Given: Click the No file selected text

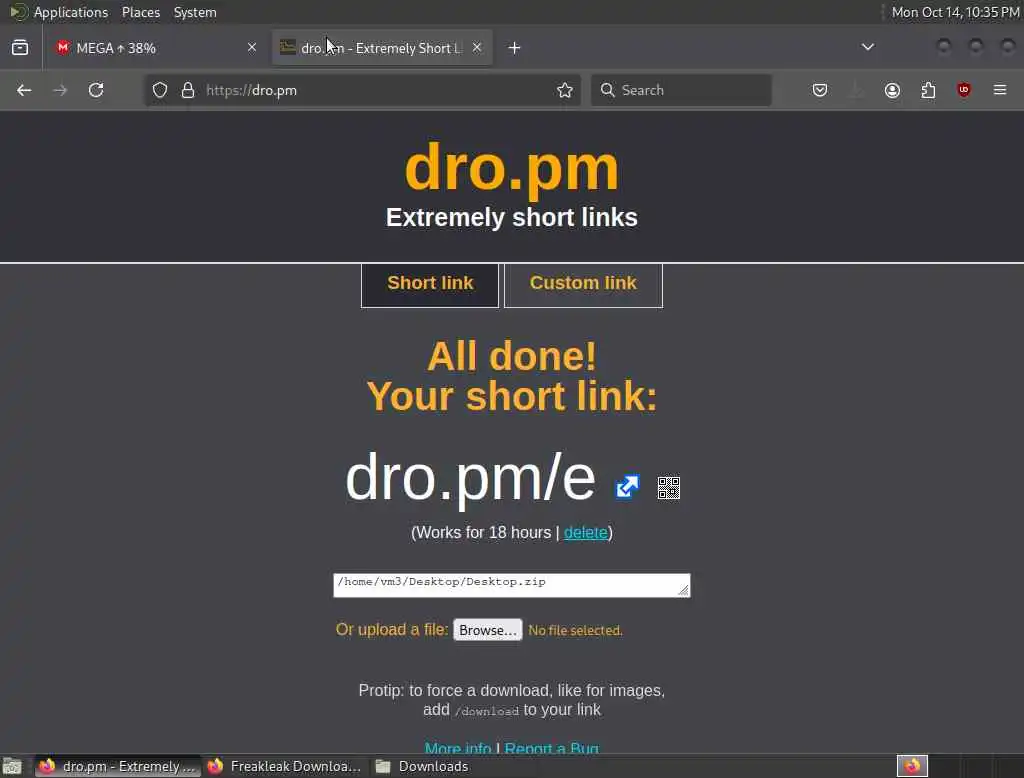Looking at the screenshot, I should [x=575, y=630].
